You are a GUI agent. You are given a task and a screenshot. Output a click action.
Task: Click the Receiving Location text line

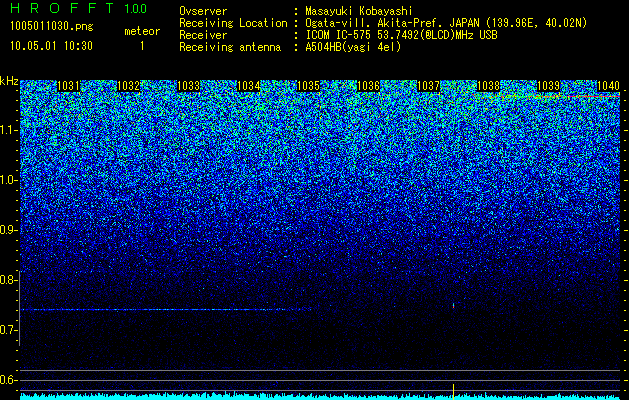(x=383, y=23)
